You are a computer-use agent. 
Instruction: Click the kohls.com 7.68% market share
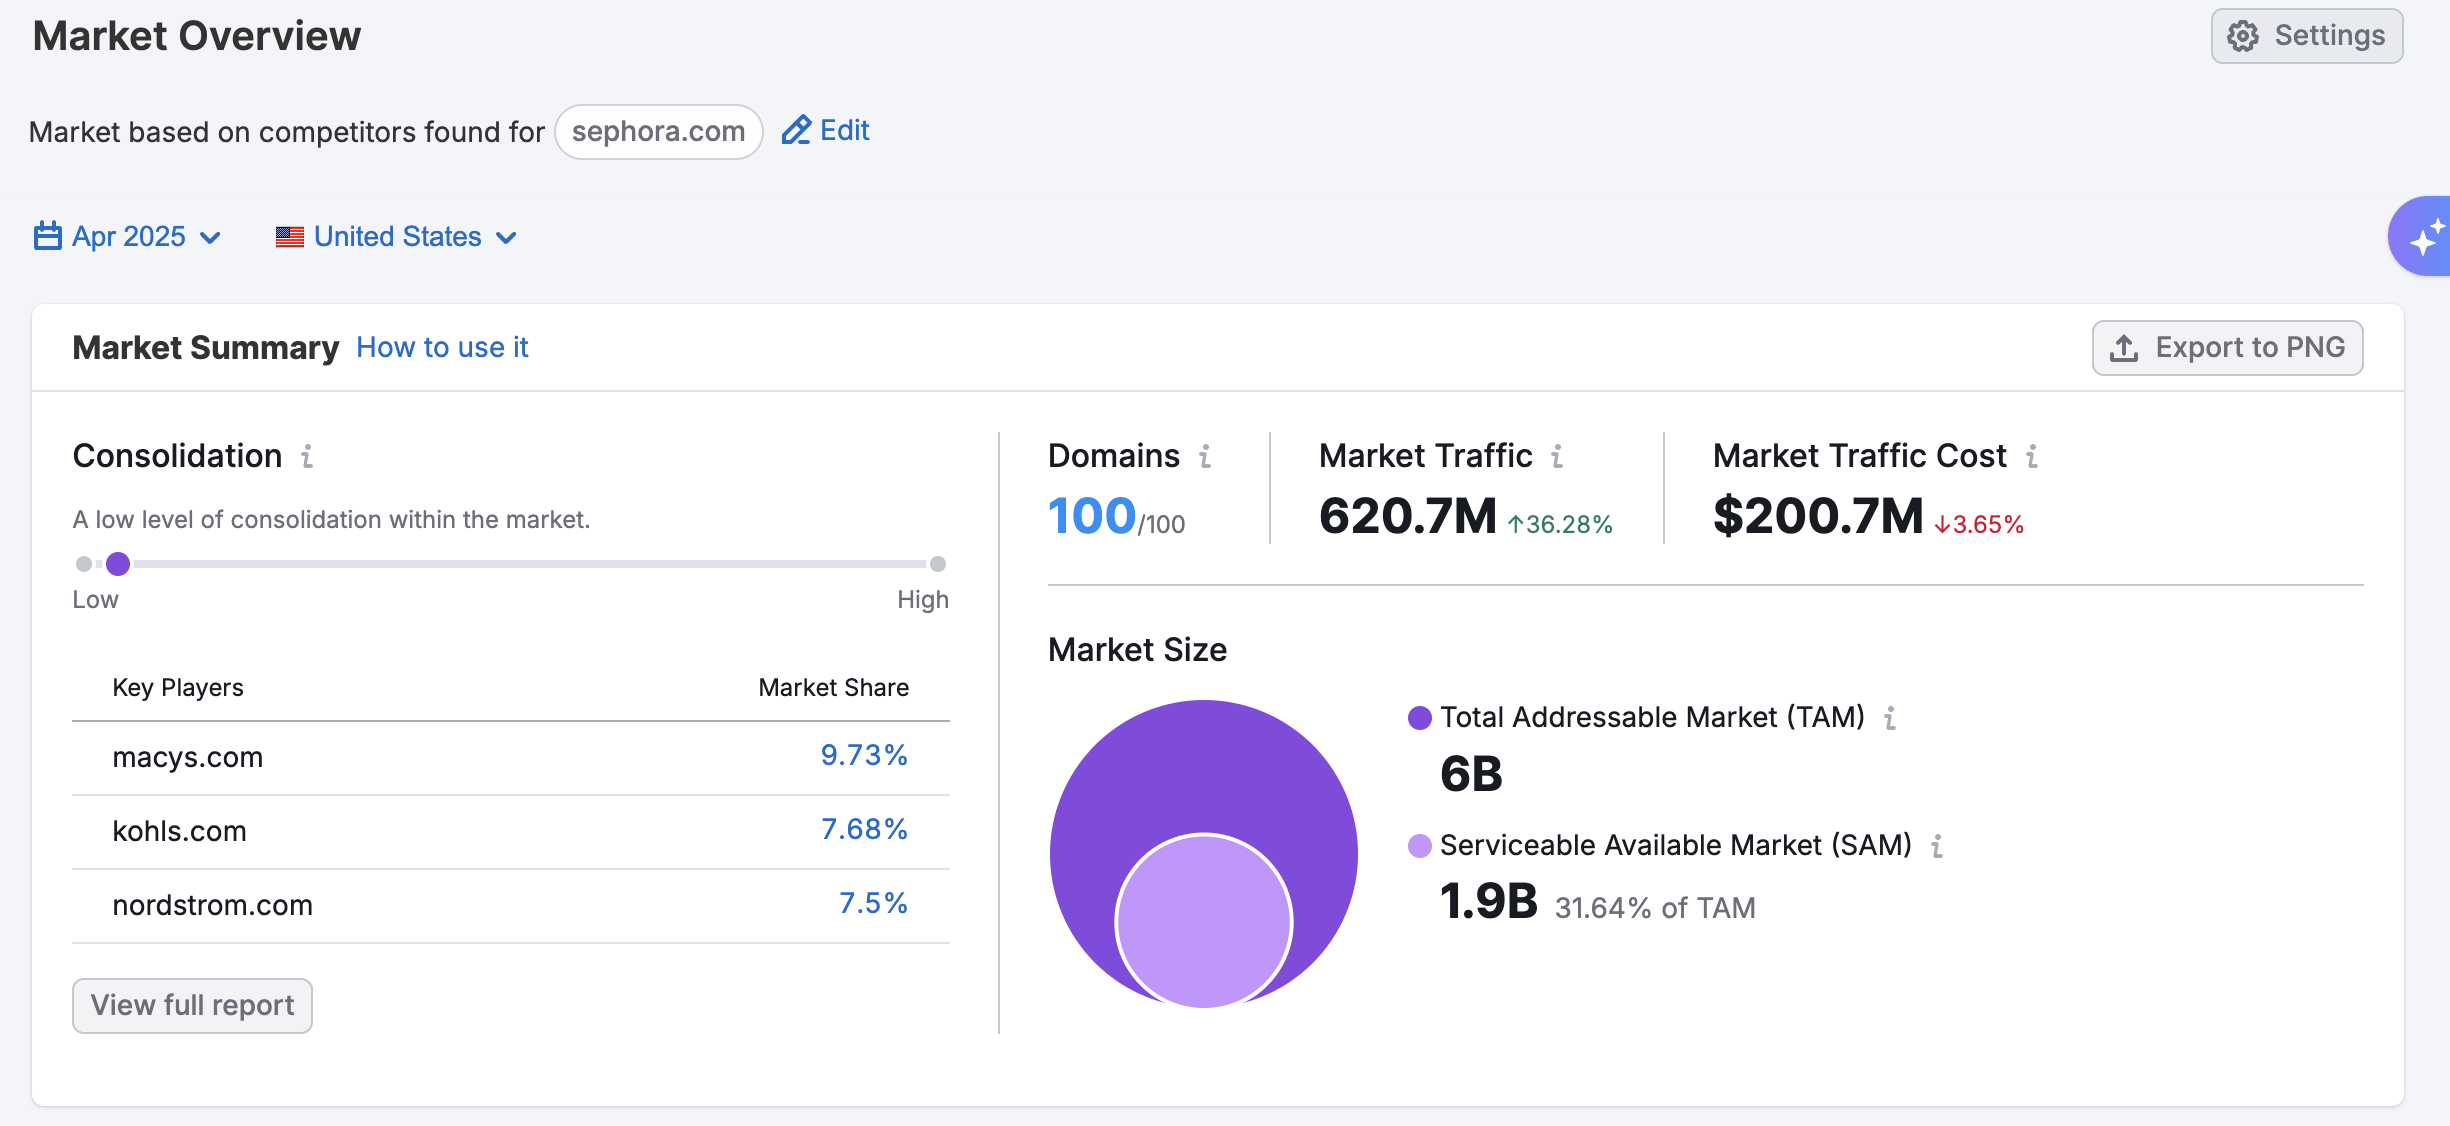coord(864,829)
